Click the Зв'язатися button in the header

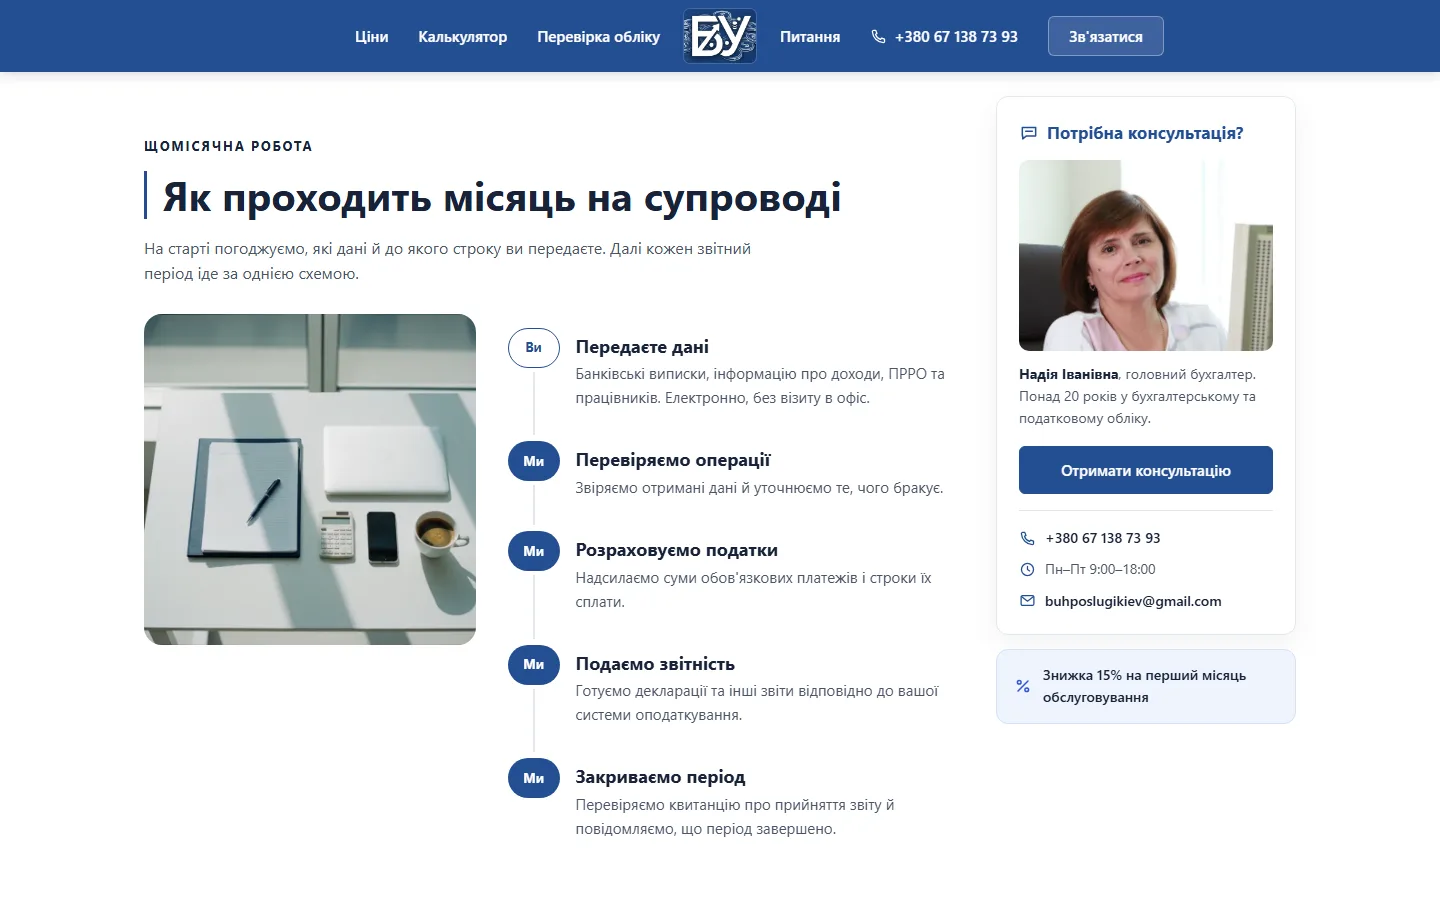point(1106,36)
